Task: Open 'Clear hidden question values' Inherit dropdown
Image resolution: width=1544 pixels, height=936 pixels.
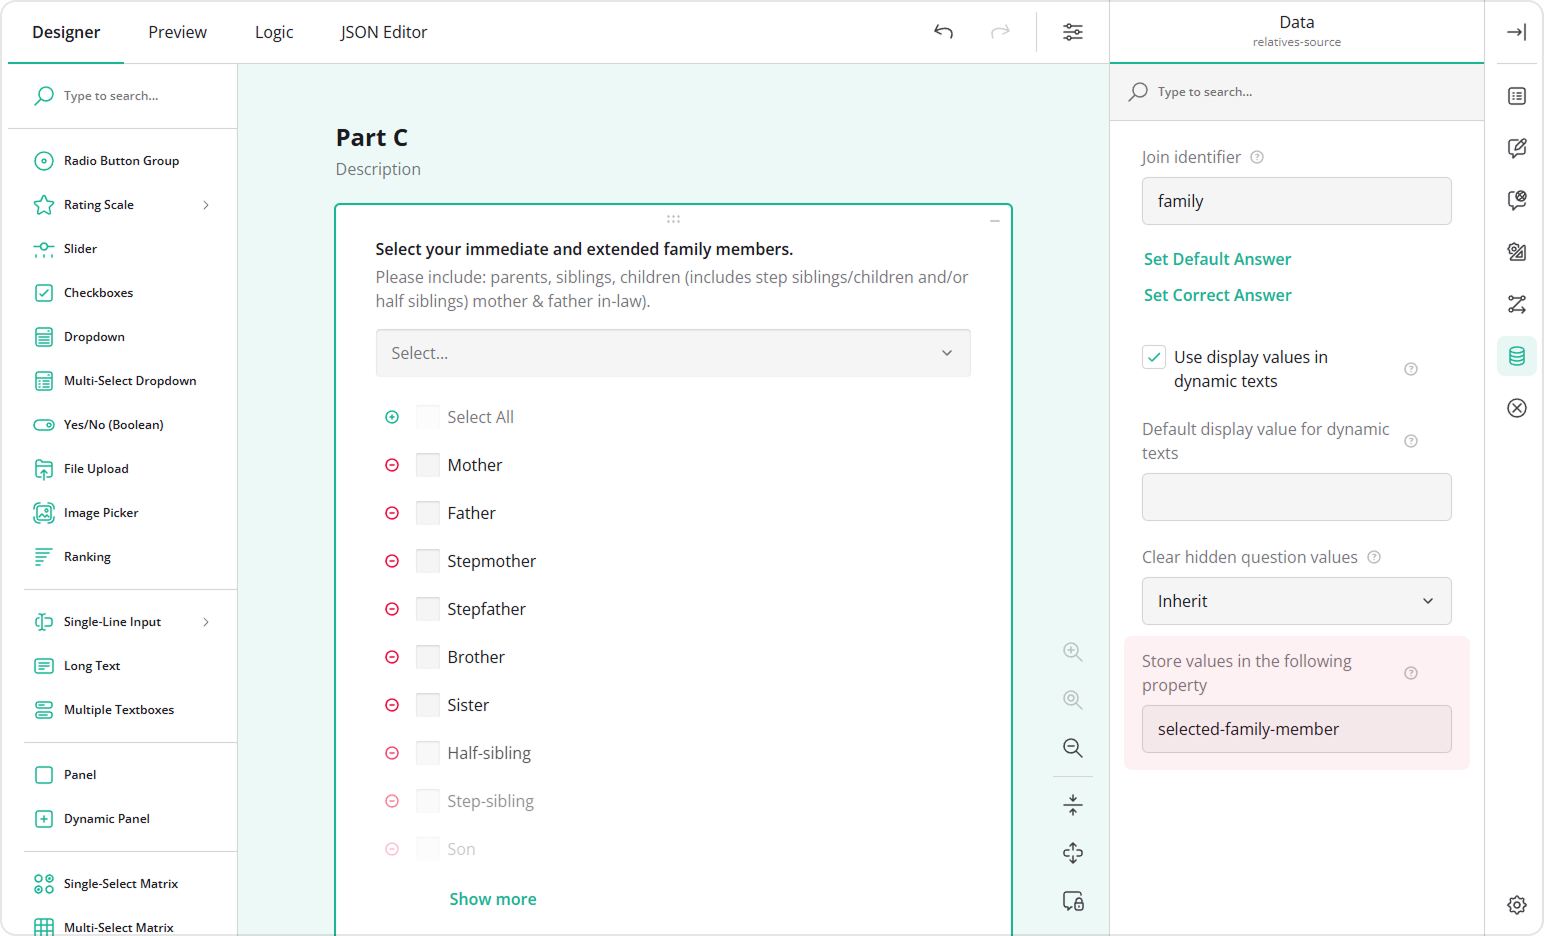Action: click(1296, 601)
